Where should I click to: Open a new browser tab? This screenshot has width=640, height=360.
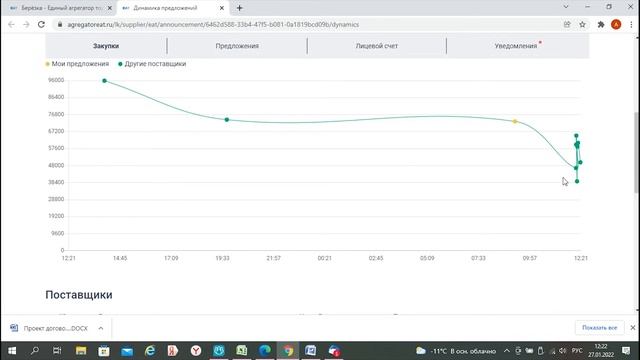[240, 8]
